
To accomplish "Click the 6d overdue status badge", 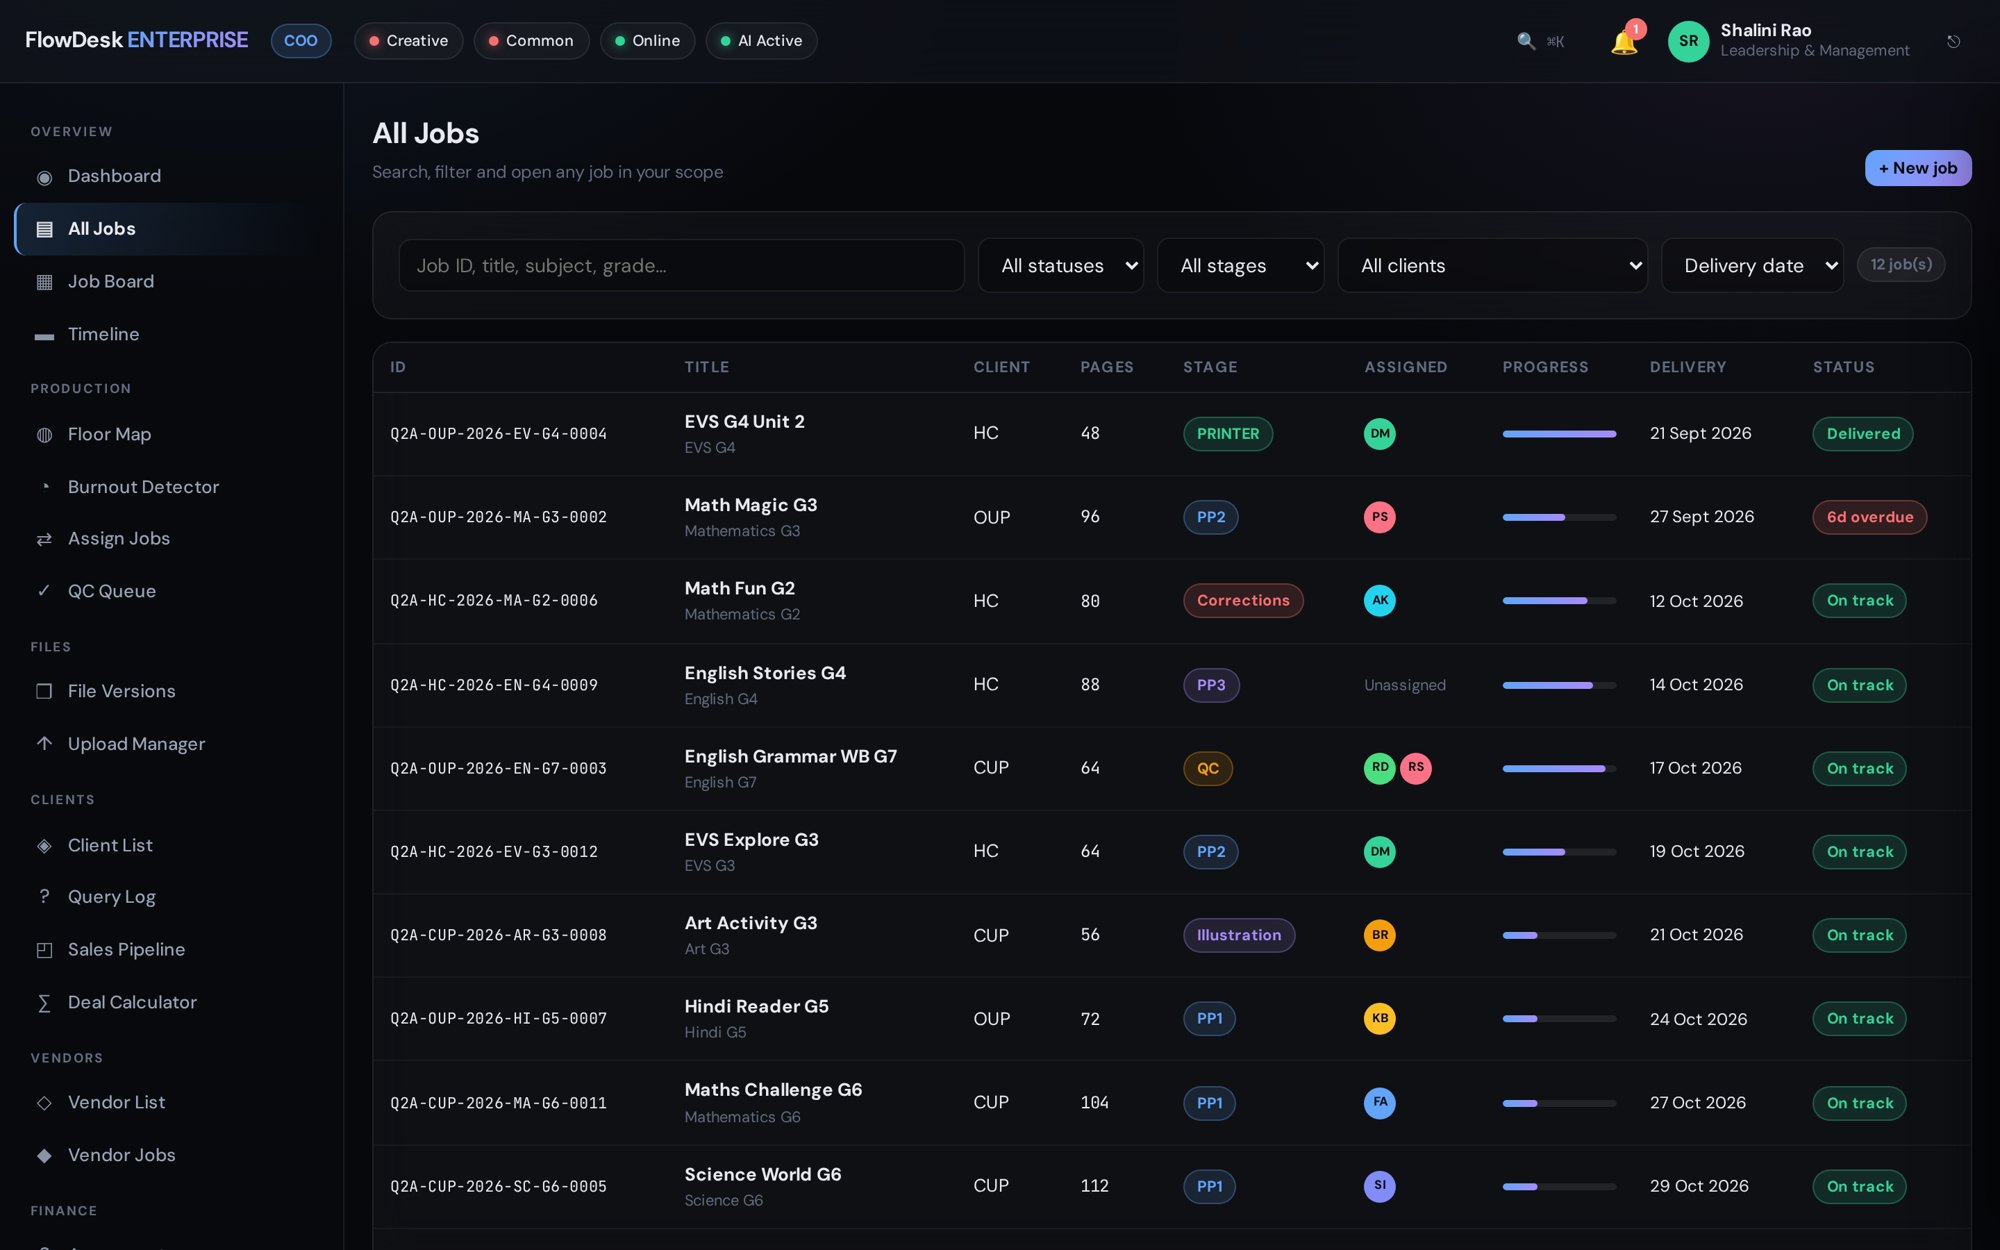I will point(1869,517).
